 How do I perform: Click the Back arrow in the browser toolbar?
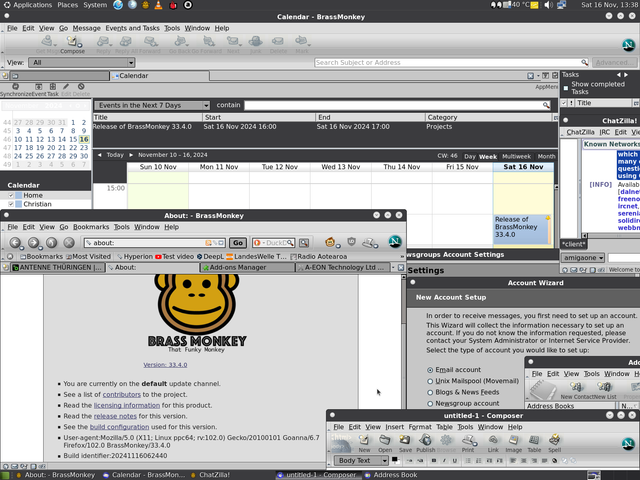click(15, 242)
